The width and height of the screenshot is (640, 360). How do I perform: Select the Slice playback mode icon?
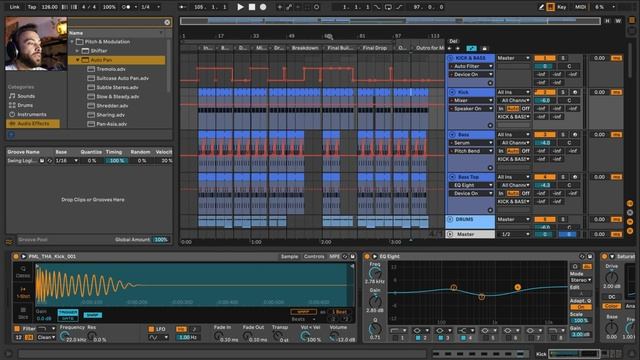[x=23, y=313]
